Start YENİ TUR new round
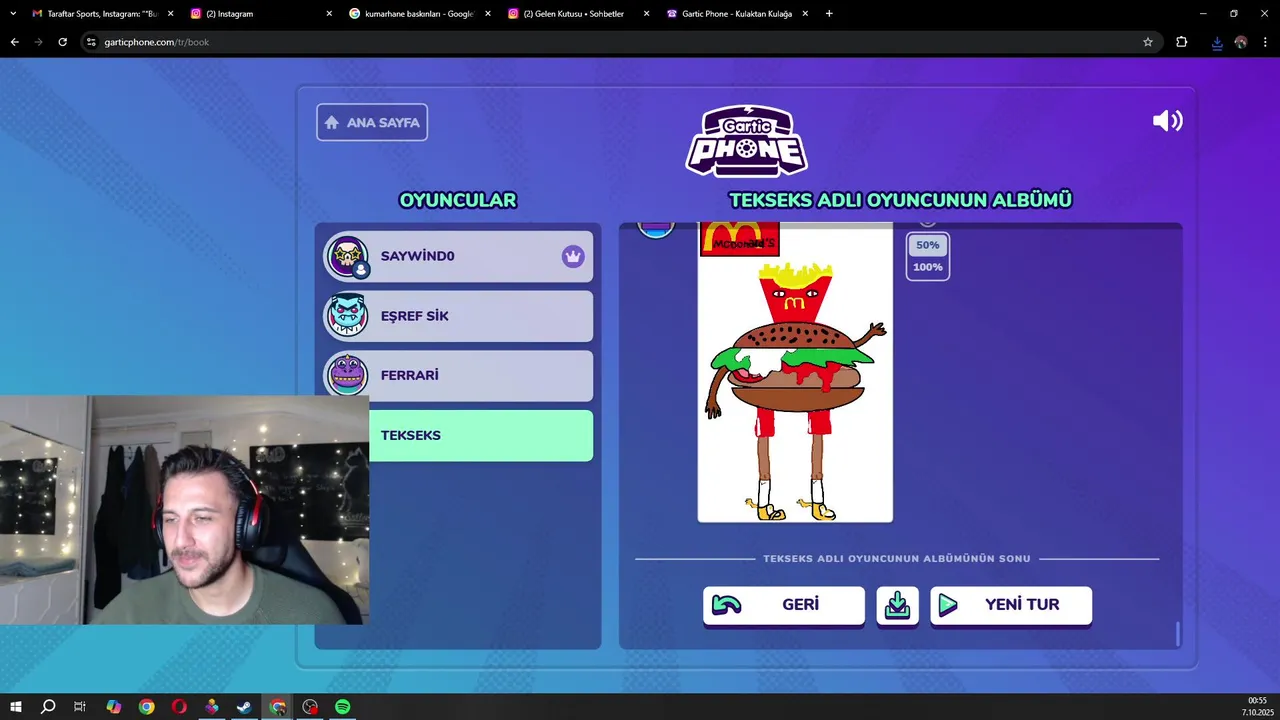This screenshot has height=720, width=1280. coord(1010,605)
